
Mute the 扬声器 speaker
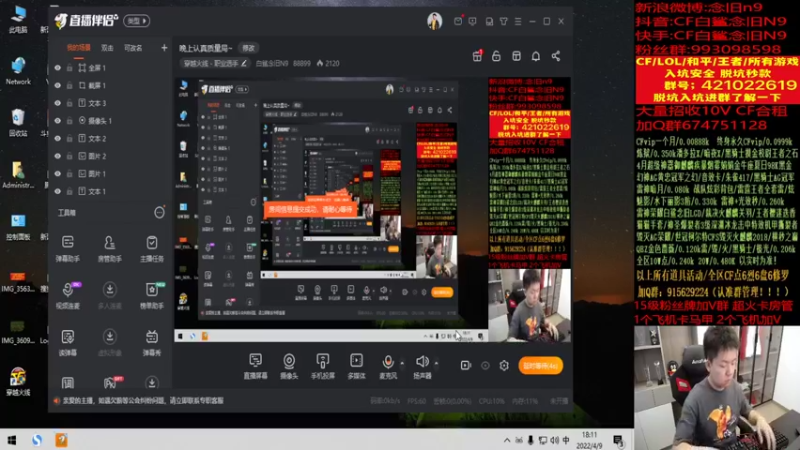click(x=422, y=366)
